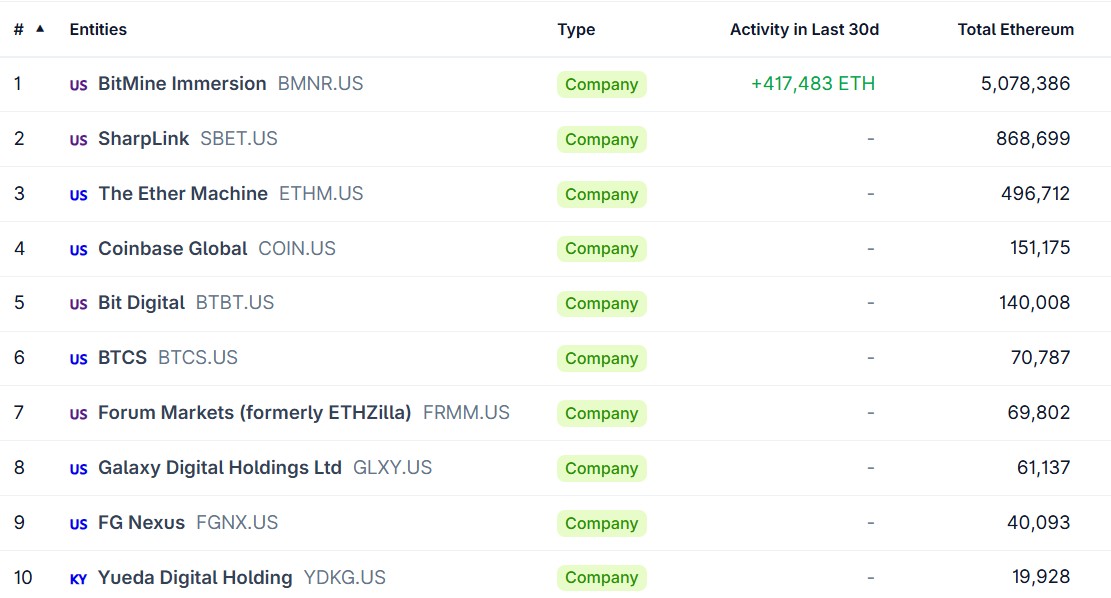Toggle sort order with the # column arrow

pos(40,29)
